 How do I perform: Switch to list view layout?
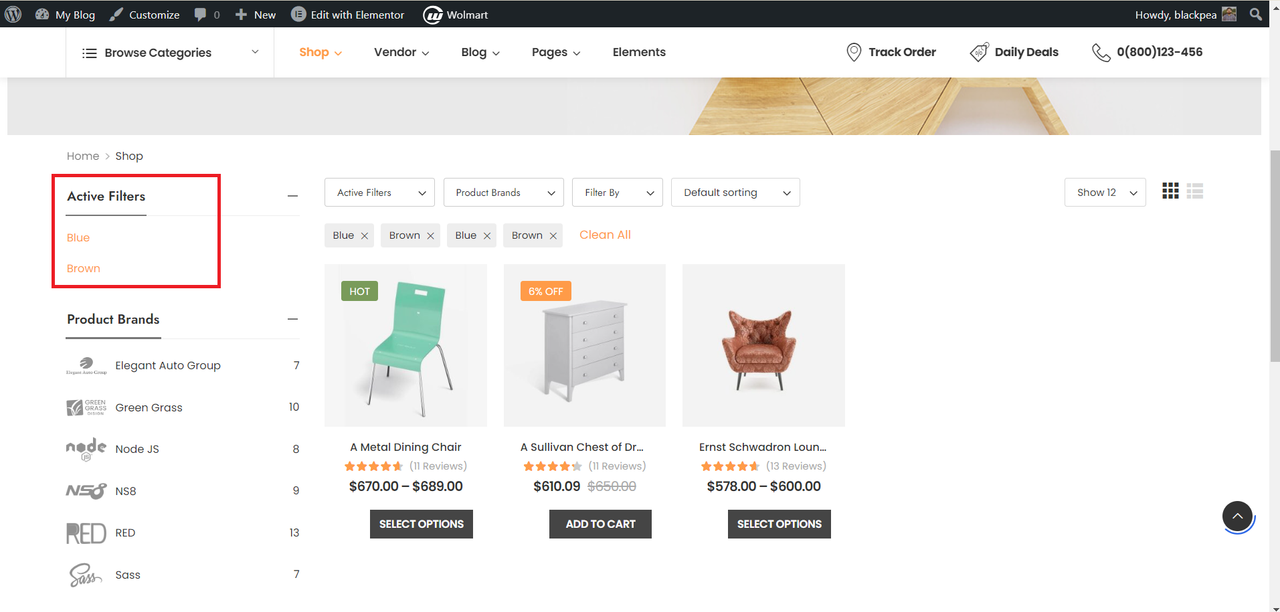pyautogui.click(x=1195, y=191)
